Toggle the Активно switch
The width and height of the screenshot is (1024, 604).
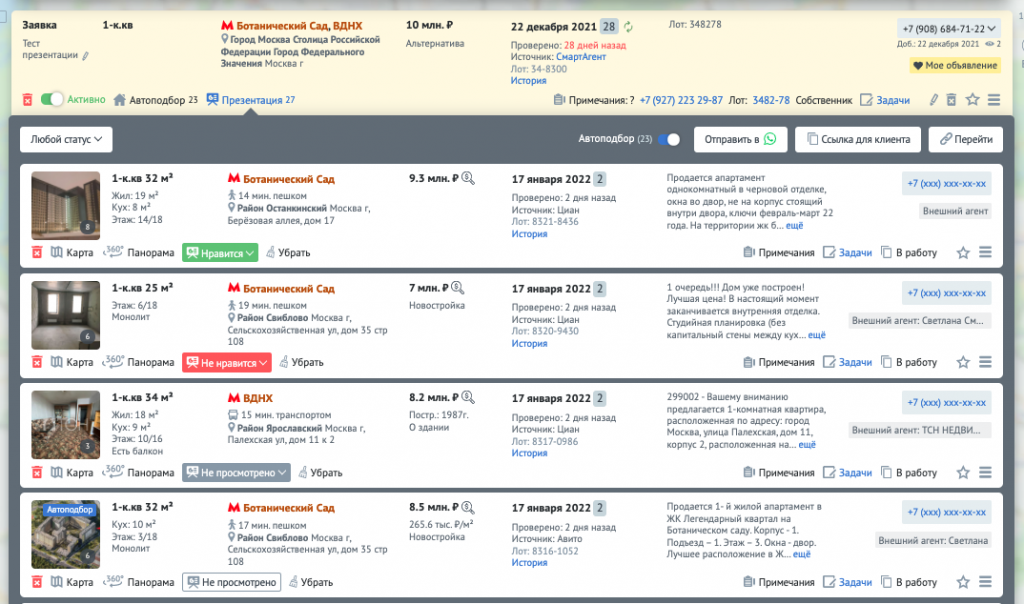point(52,100)
